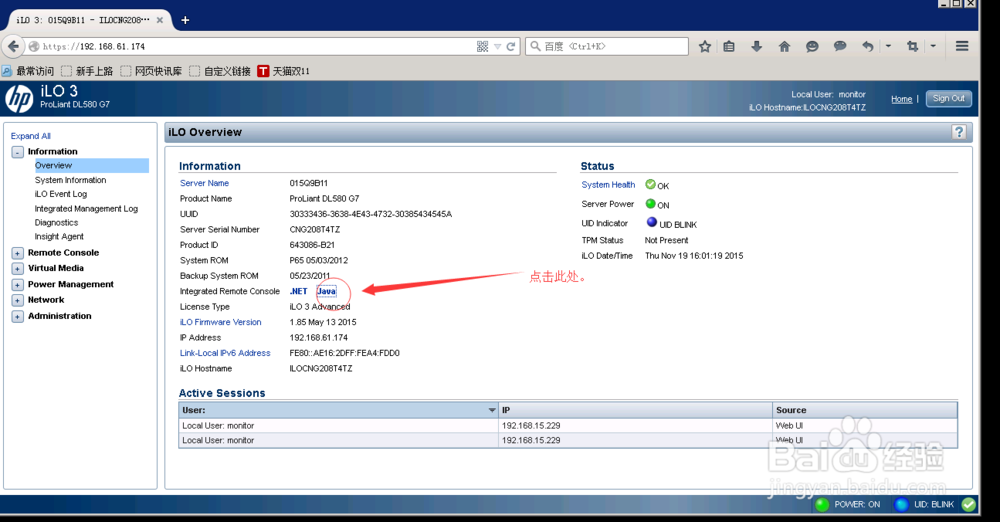Screen dimensions: 1000x522
Task: Open Insight Agent page
Action: click(59, 237)
